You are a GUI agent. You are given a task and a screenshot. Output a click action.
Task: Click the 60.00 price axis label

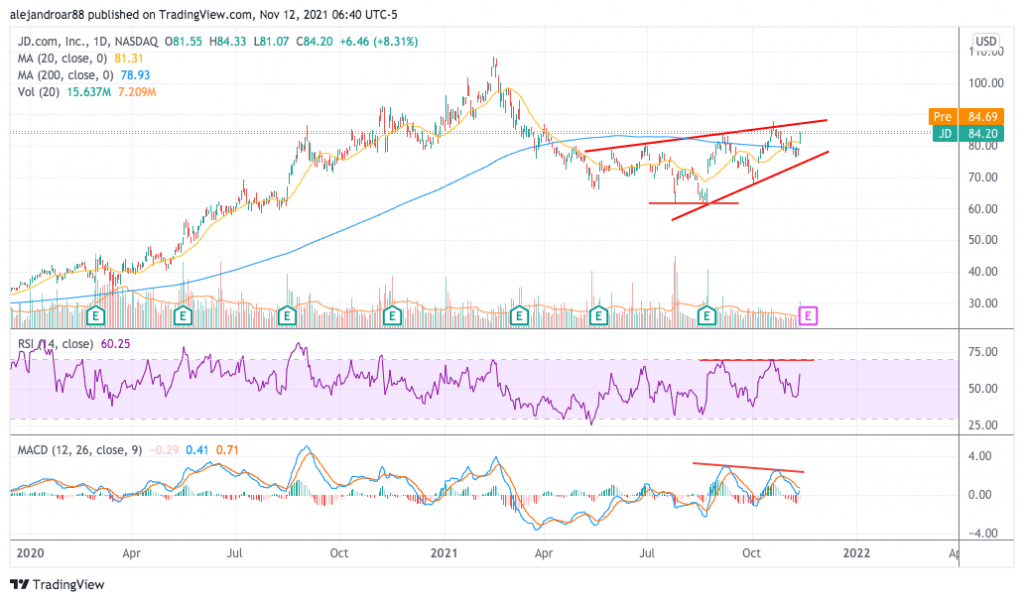[x=983, y=209]
